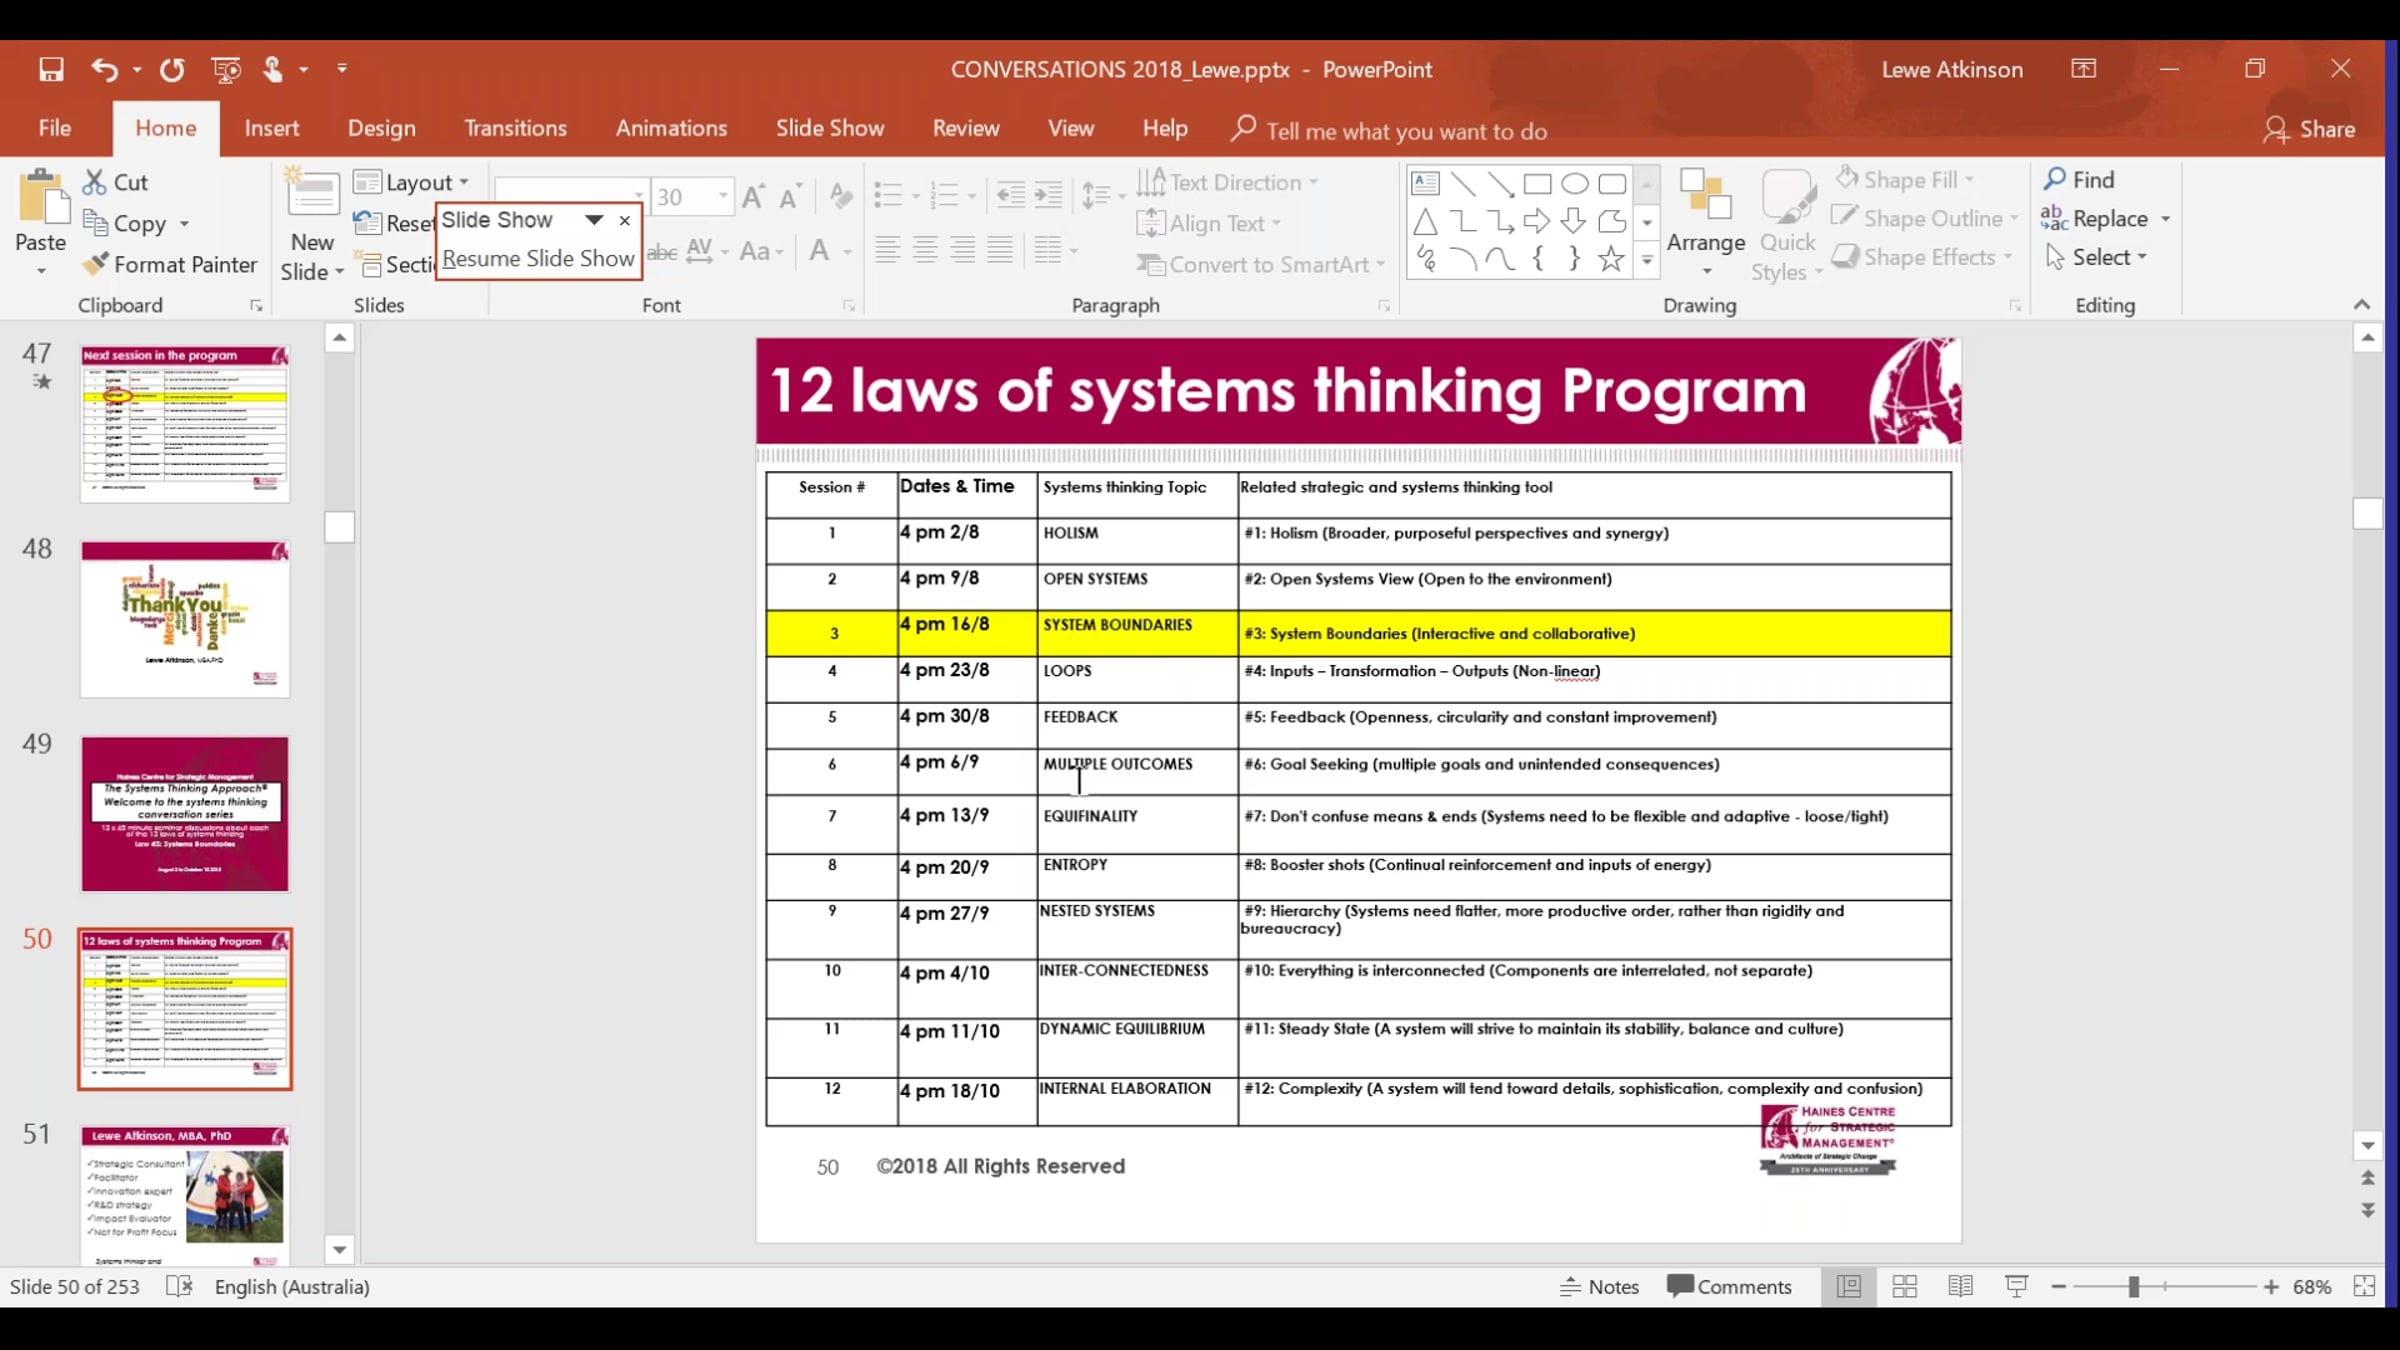Expand shapes gallery More arrow

coord(1647,260)
